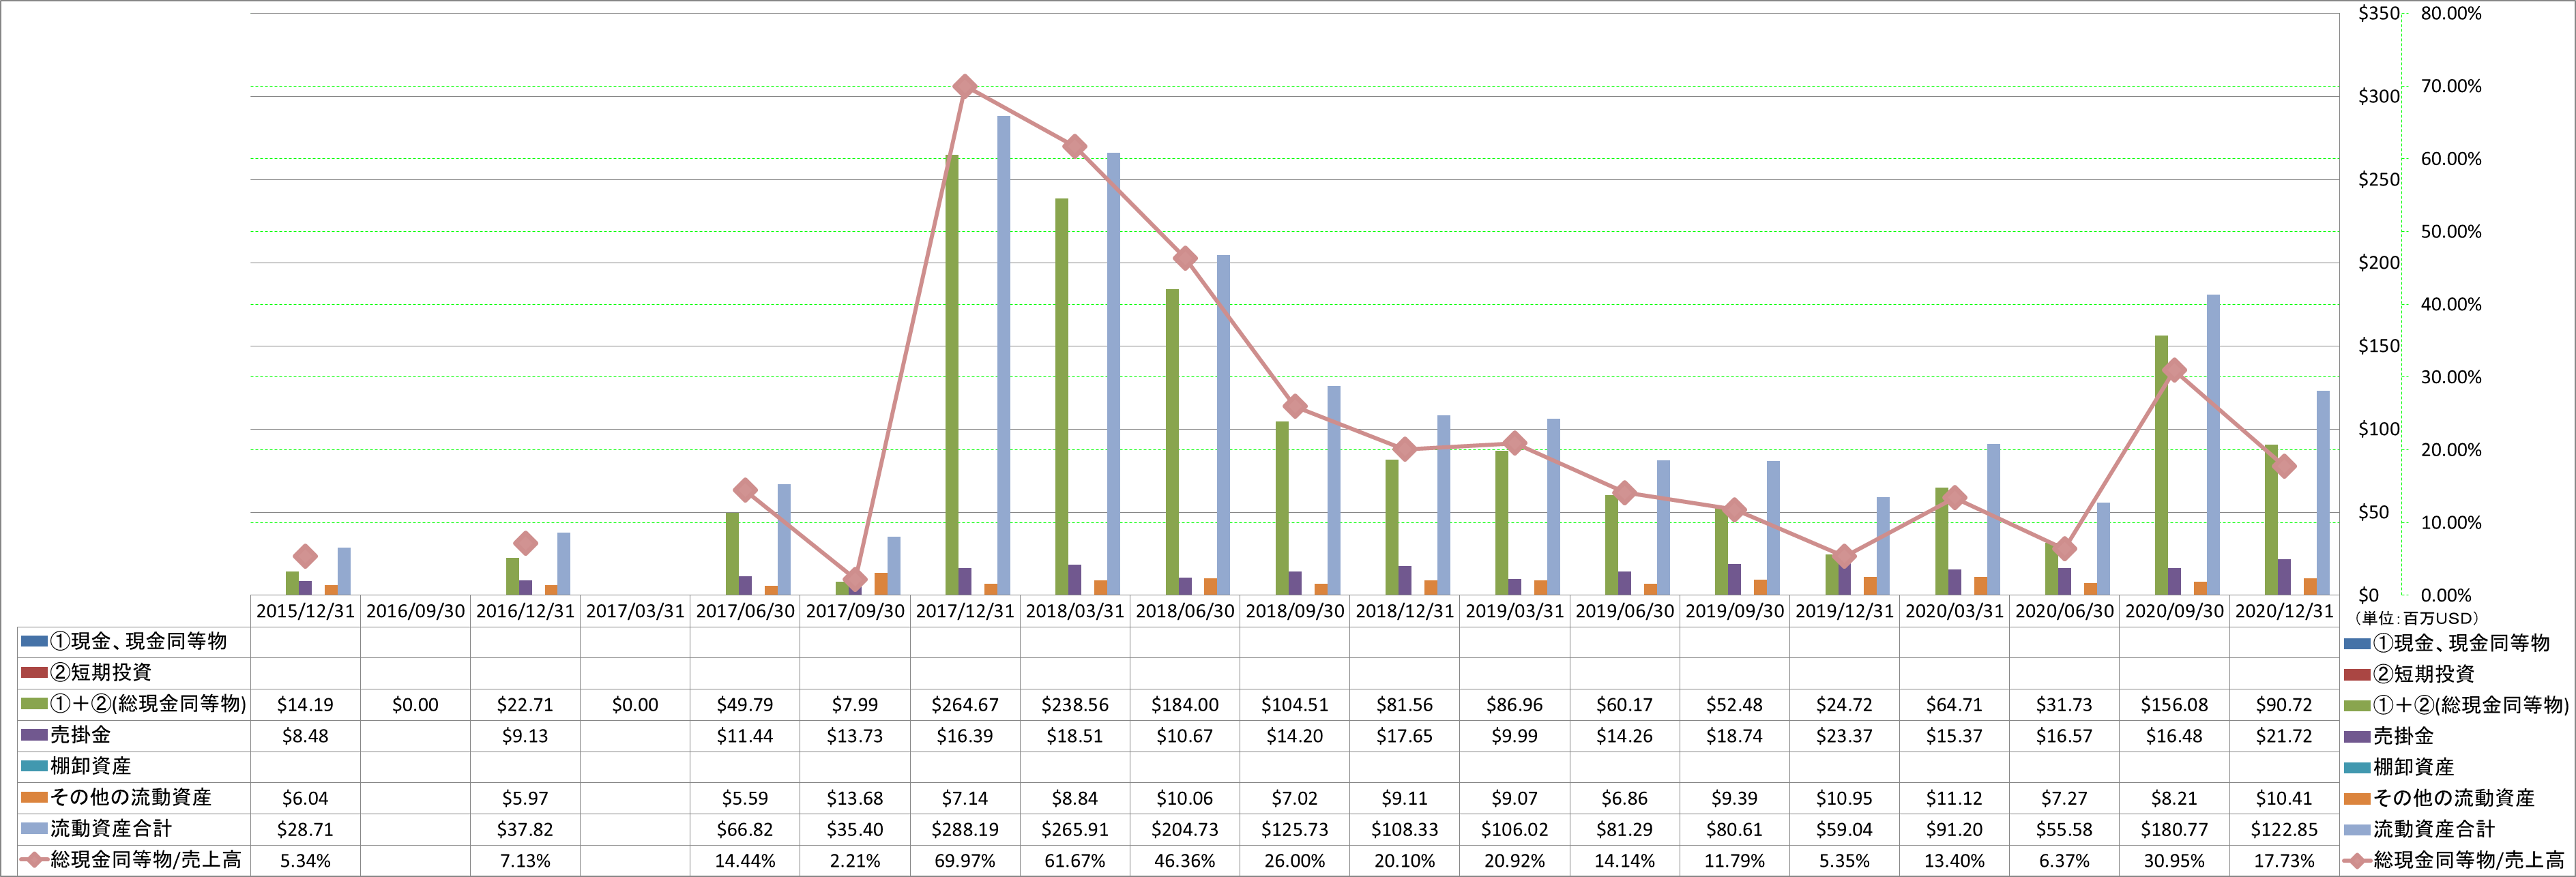Click the $264.67 total cash cell
Image resolution: width=2576 pixels, height=877 pixels.
965,705
